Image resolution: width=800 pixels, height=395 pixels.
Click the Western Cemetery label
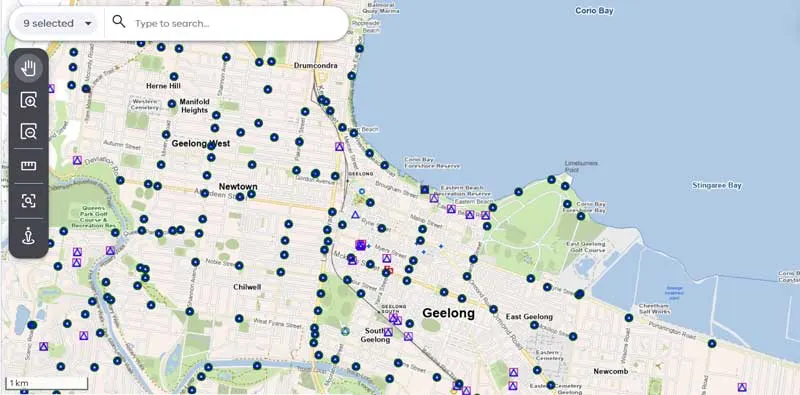144,105
